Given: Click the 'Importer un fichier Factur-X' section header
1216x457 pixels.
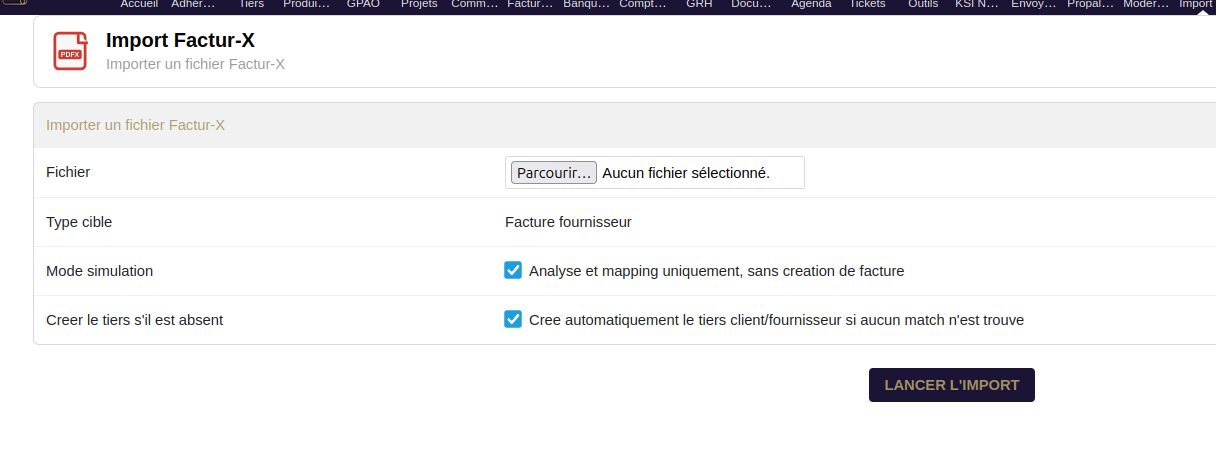Looking at the screenshot, I should [136, 125].
